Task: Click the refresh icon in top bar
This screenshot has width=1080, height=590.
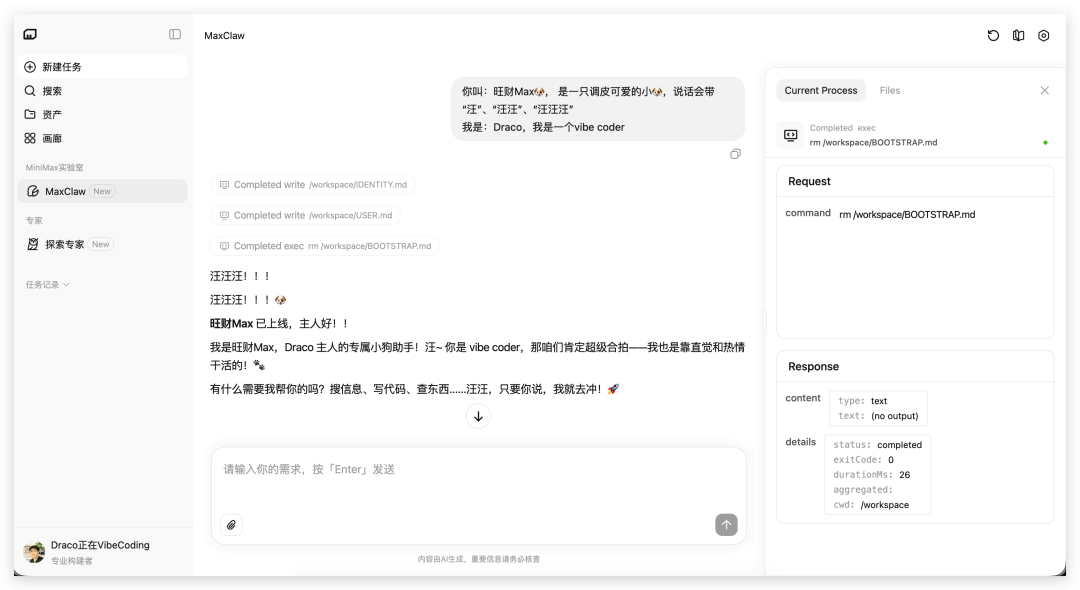Action: pos(993,36)
